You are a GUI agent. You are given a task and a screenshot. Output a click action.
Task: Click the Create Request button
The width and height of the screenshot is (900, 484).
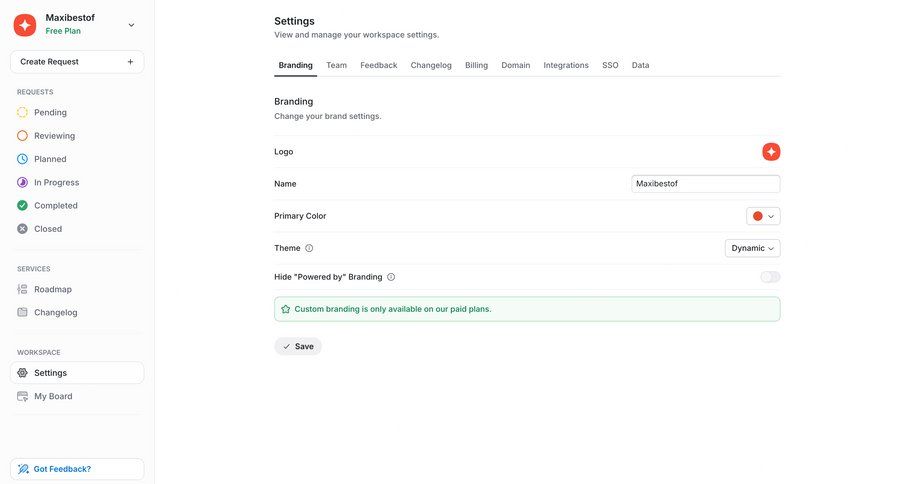click(77, 62)
